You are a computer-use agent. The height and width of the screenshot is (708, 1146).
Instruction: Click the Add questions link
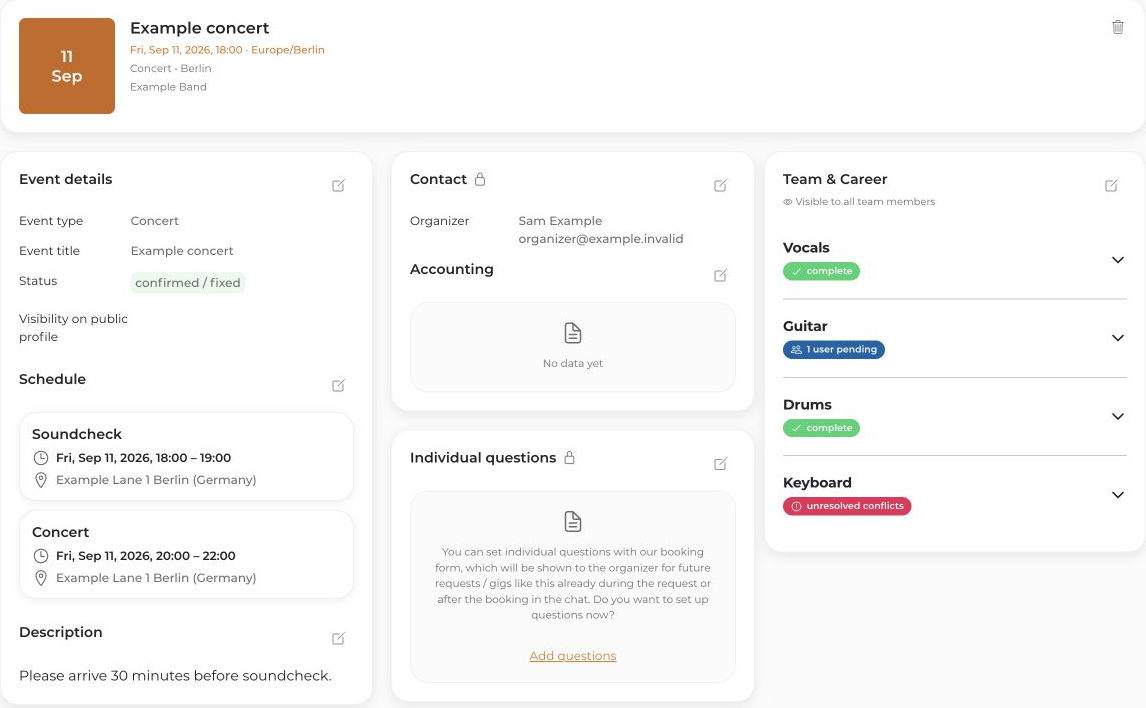point(573,656)
